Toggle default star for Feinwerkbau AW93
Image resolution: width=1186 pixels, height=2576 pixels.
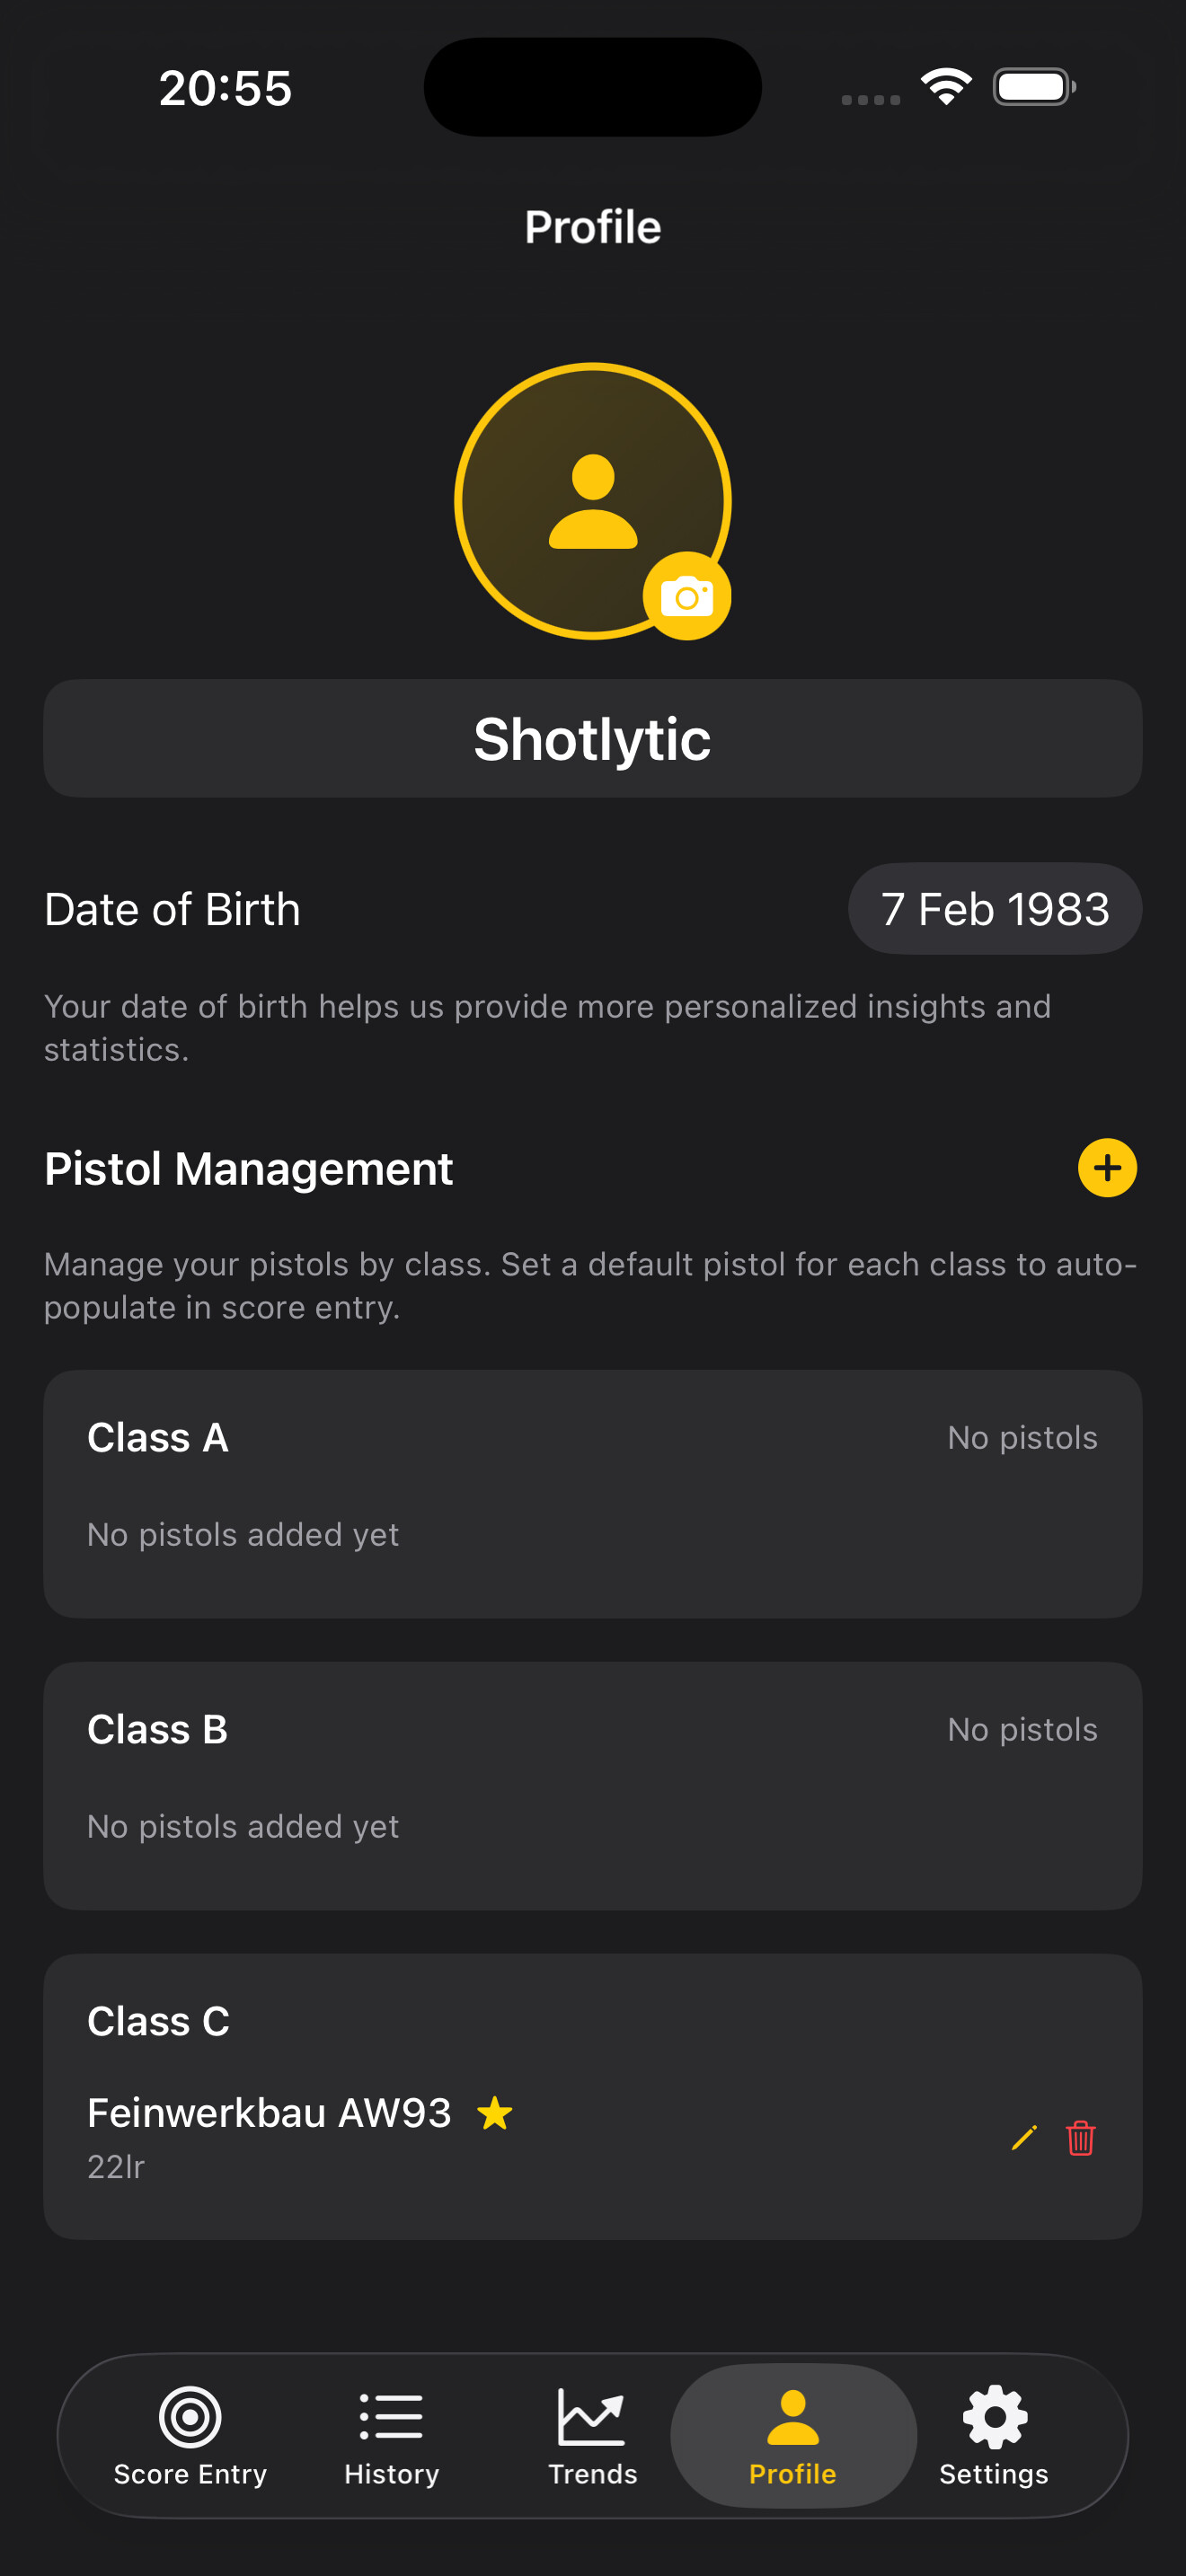click(495, 2114)
